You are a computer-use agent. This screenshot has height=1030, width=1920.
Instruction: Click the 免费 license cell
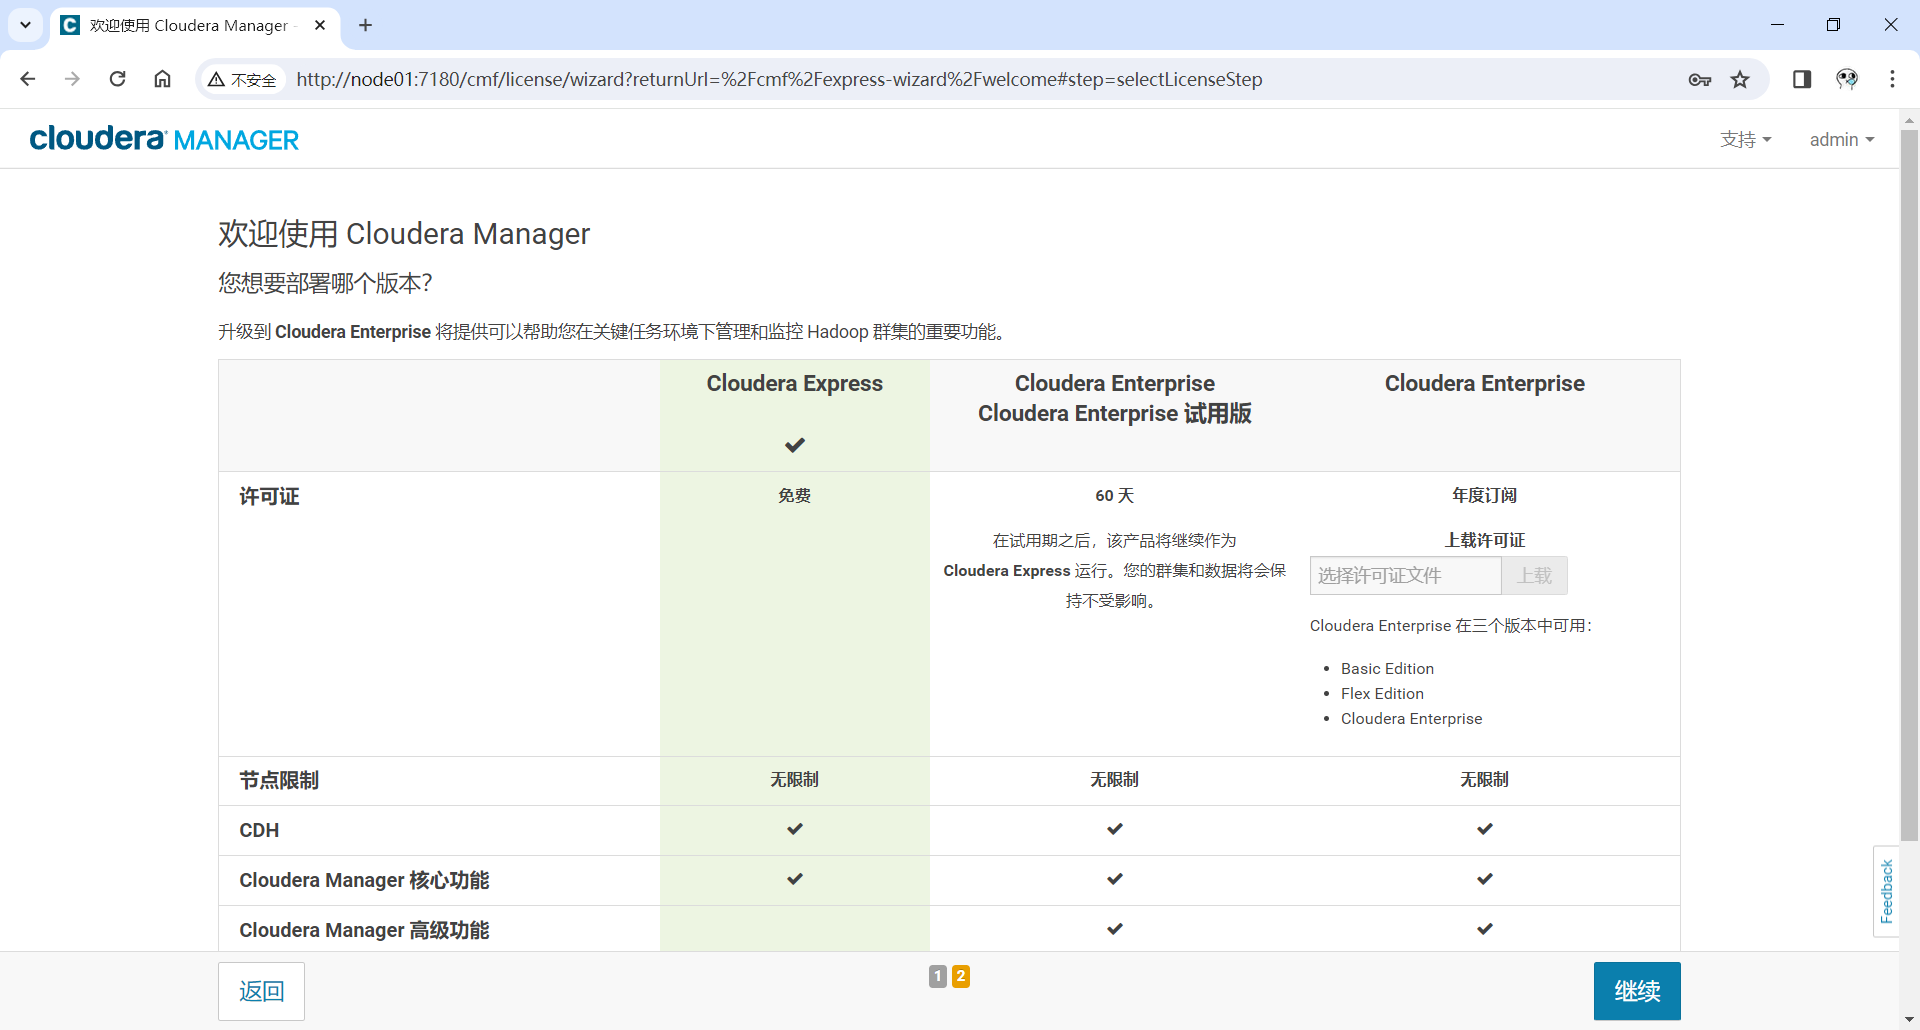click(794, 496)
